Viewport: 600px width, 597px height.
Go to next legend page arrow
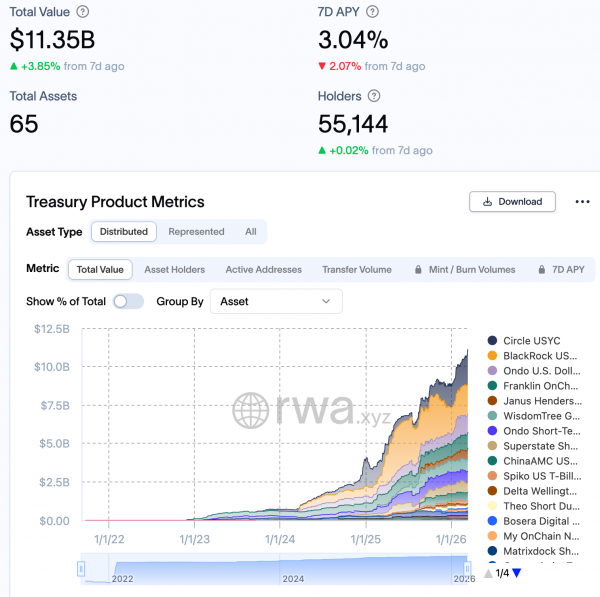[517, 573]
